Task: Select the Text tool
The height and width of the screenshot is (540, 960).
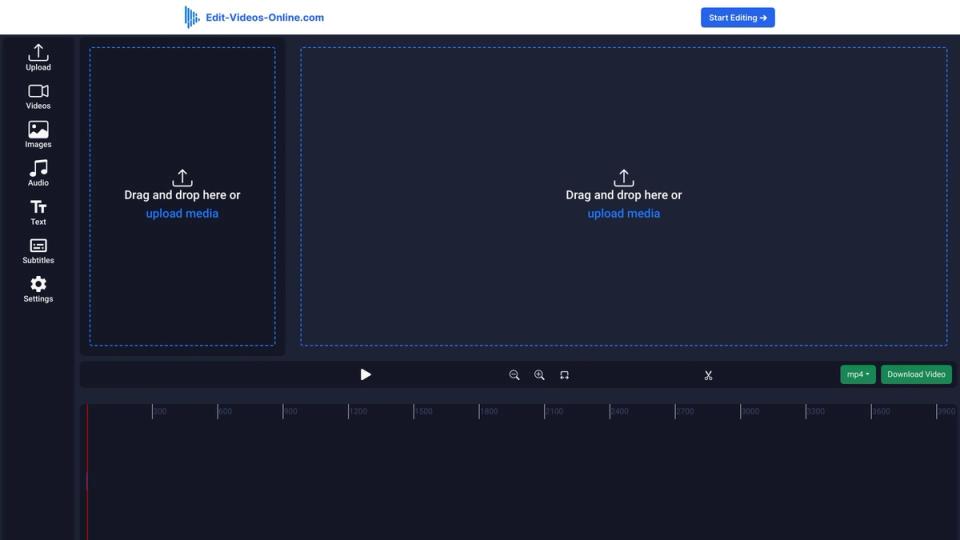Action: [x=38, y=212]
